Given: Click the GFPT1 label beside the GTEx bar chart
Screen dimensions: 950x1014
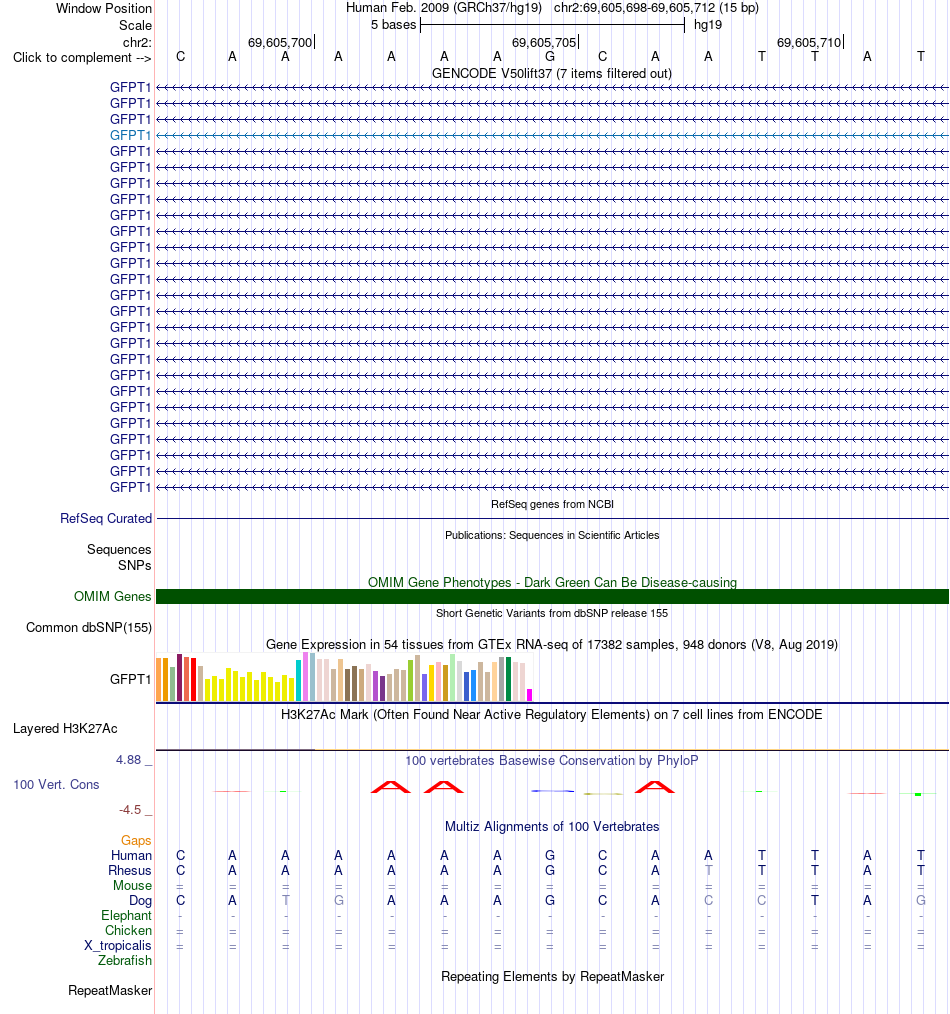Looking at the screenshot, I should pos(130,679).
